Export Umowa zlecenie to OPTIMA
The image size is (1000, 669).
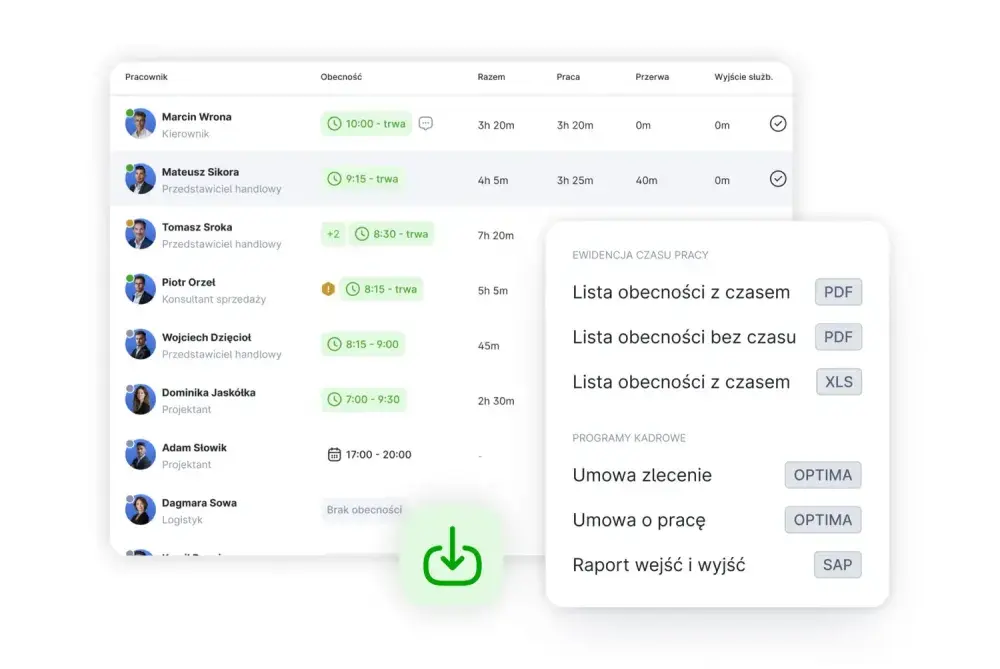tap(823, 475)
